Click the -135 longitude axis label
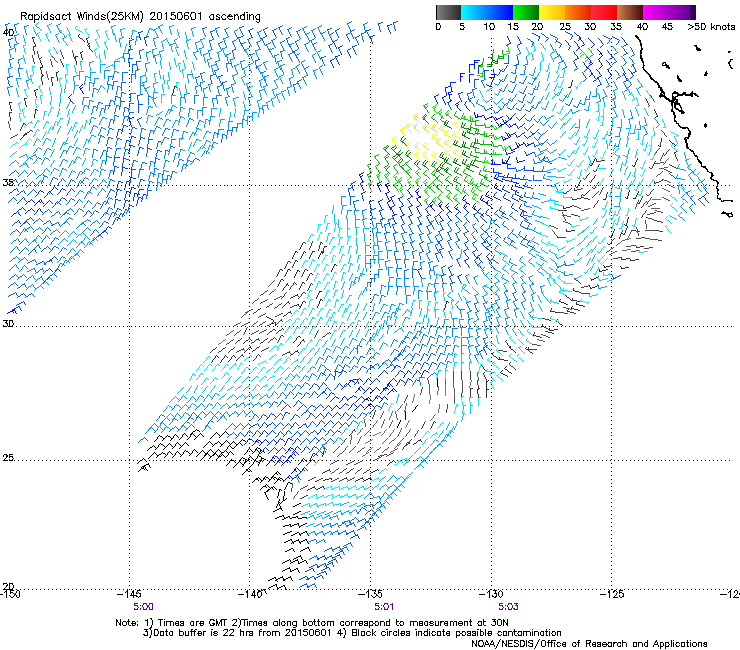 point(370,594)
